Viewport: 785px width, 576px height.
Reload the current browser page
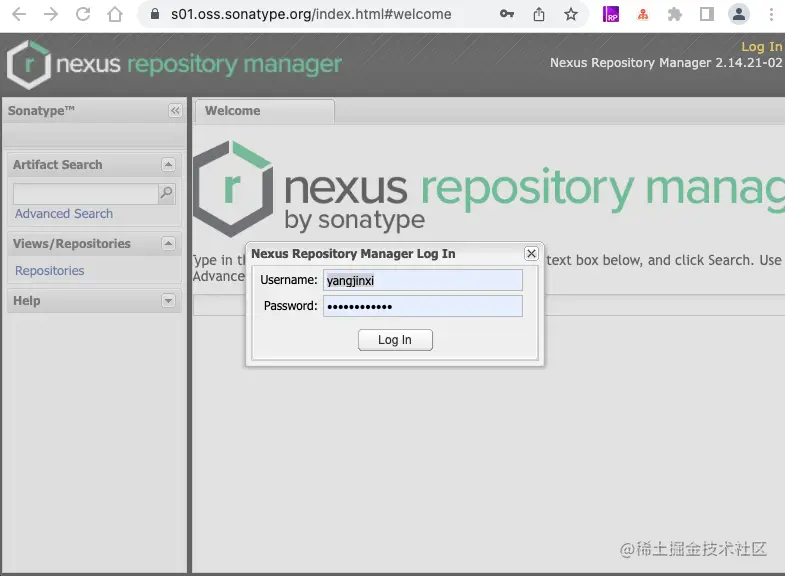(x=83, y=14)
